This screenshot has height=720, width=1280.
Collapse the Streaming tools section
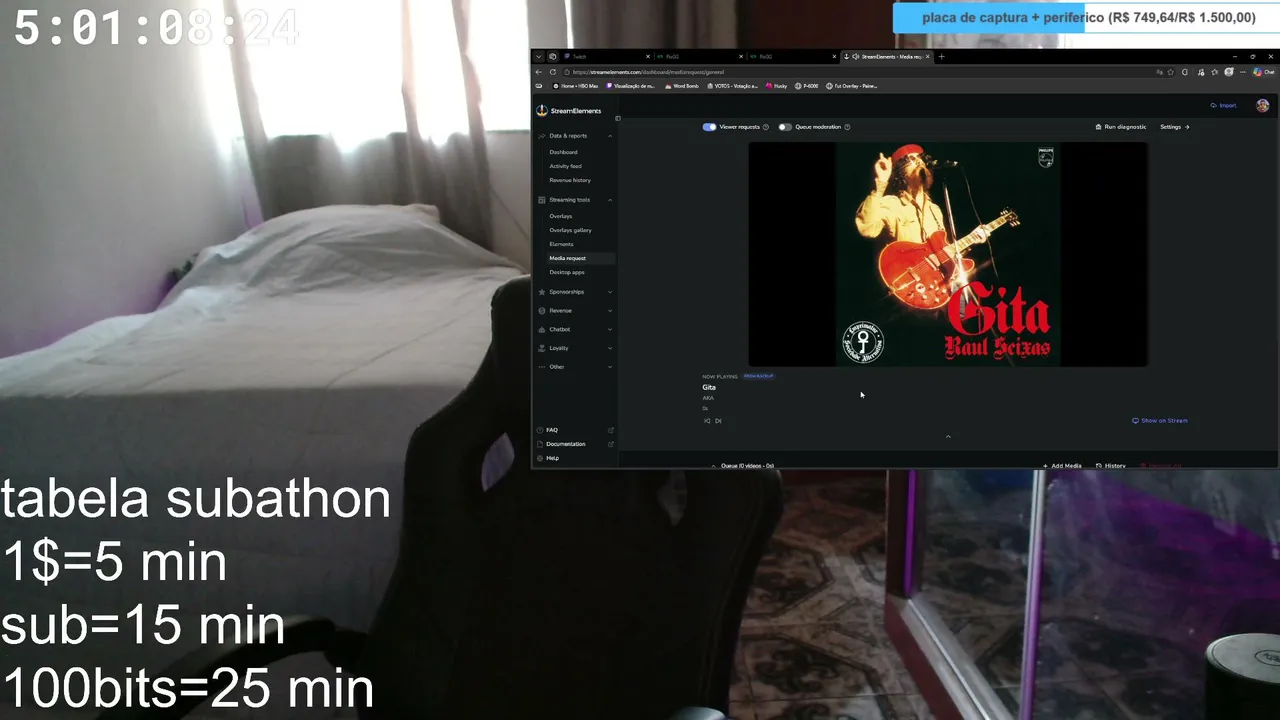[x=610, y=200]
